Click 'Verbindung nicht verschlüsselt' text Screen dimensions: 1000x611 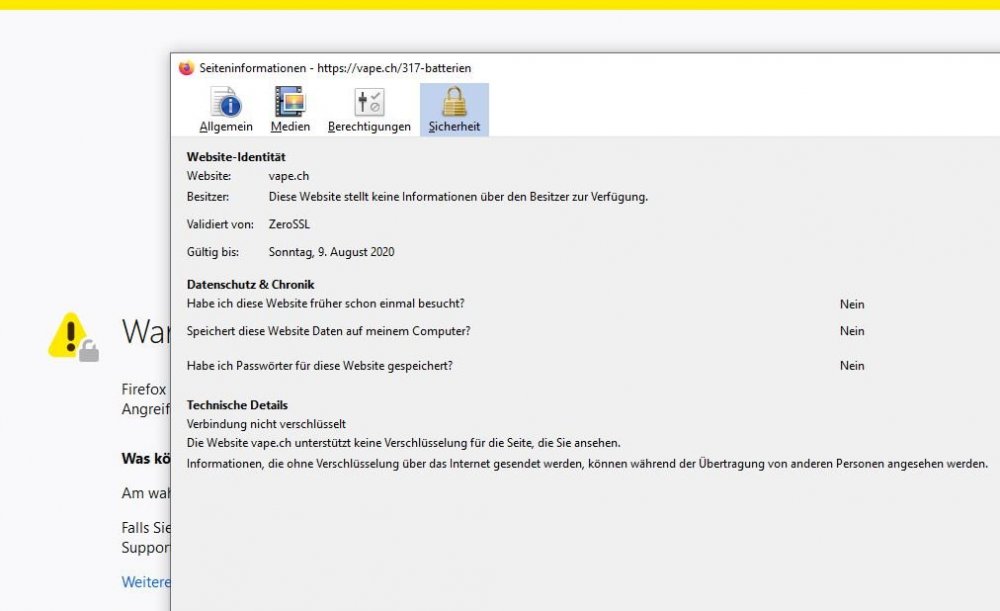[x=266, y=424]
